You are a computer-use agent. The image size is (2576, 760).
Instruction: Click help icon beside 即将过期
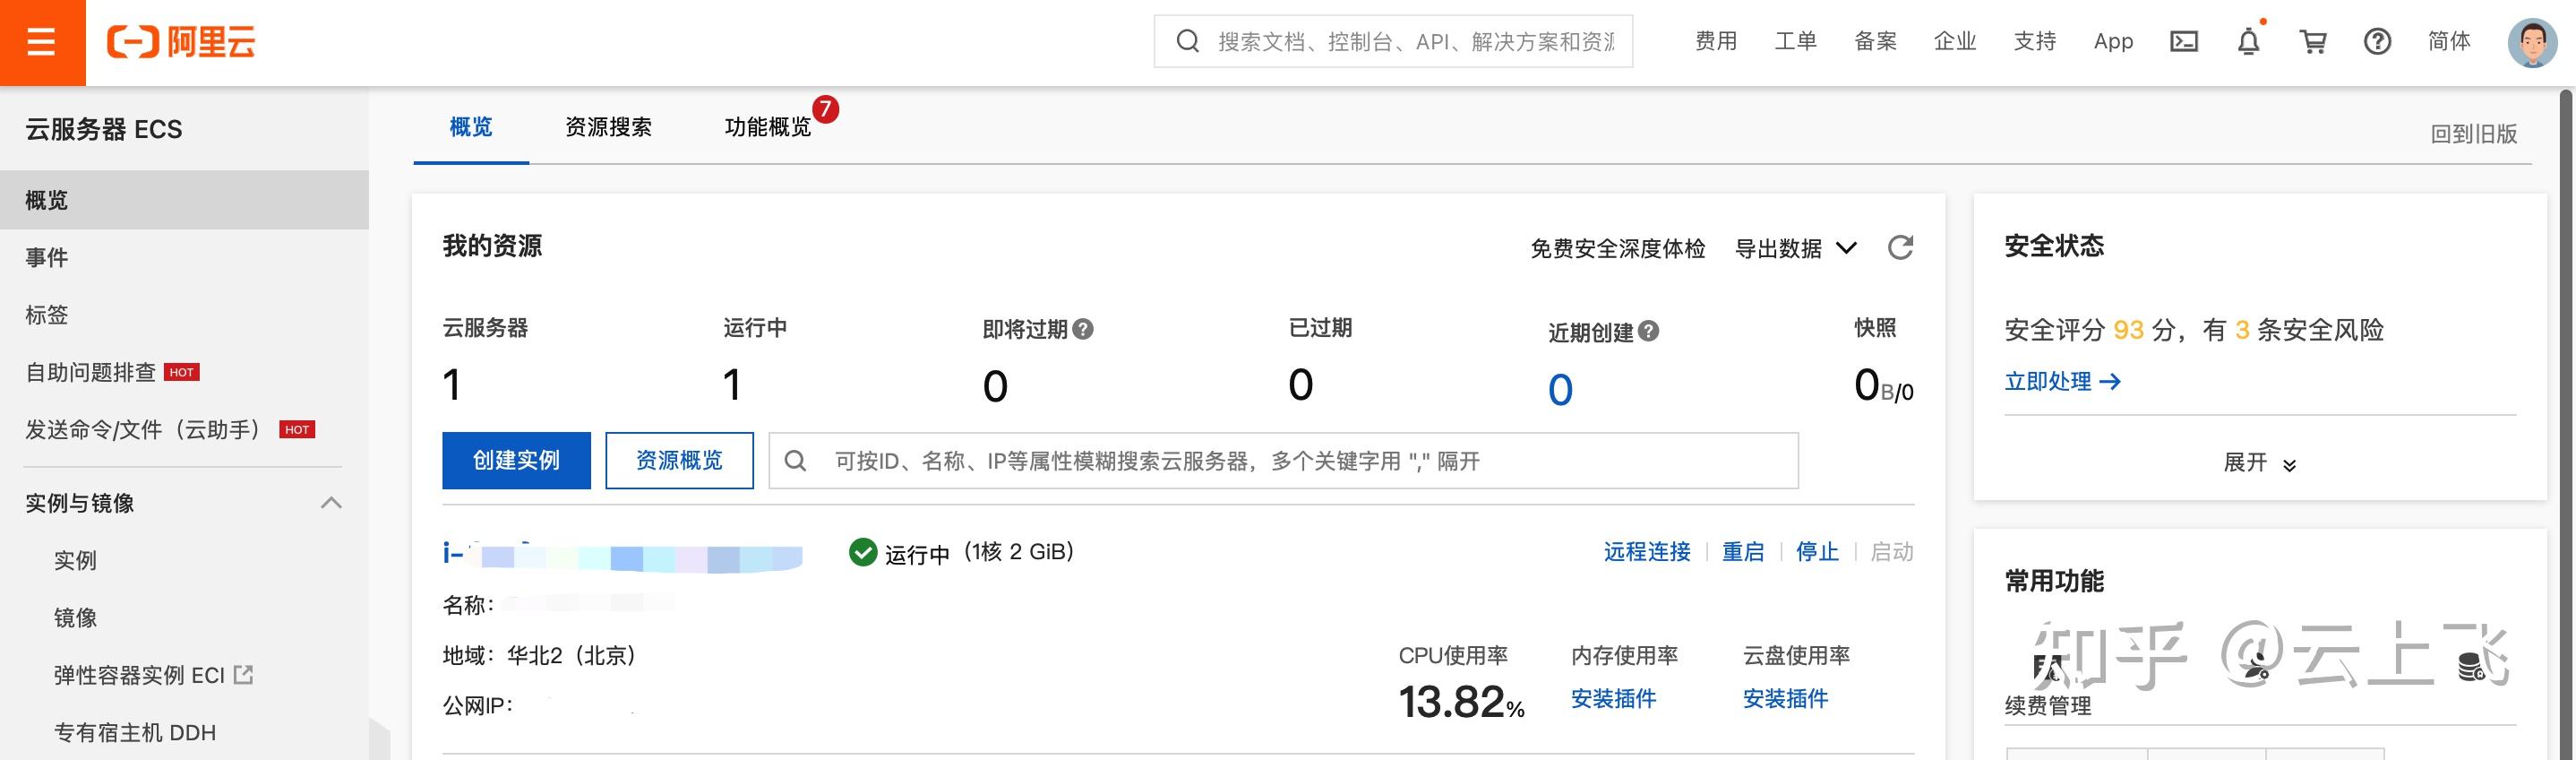[1082, 329]
